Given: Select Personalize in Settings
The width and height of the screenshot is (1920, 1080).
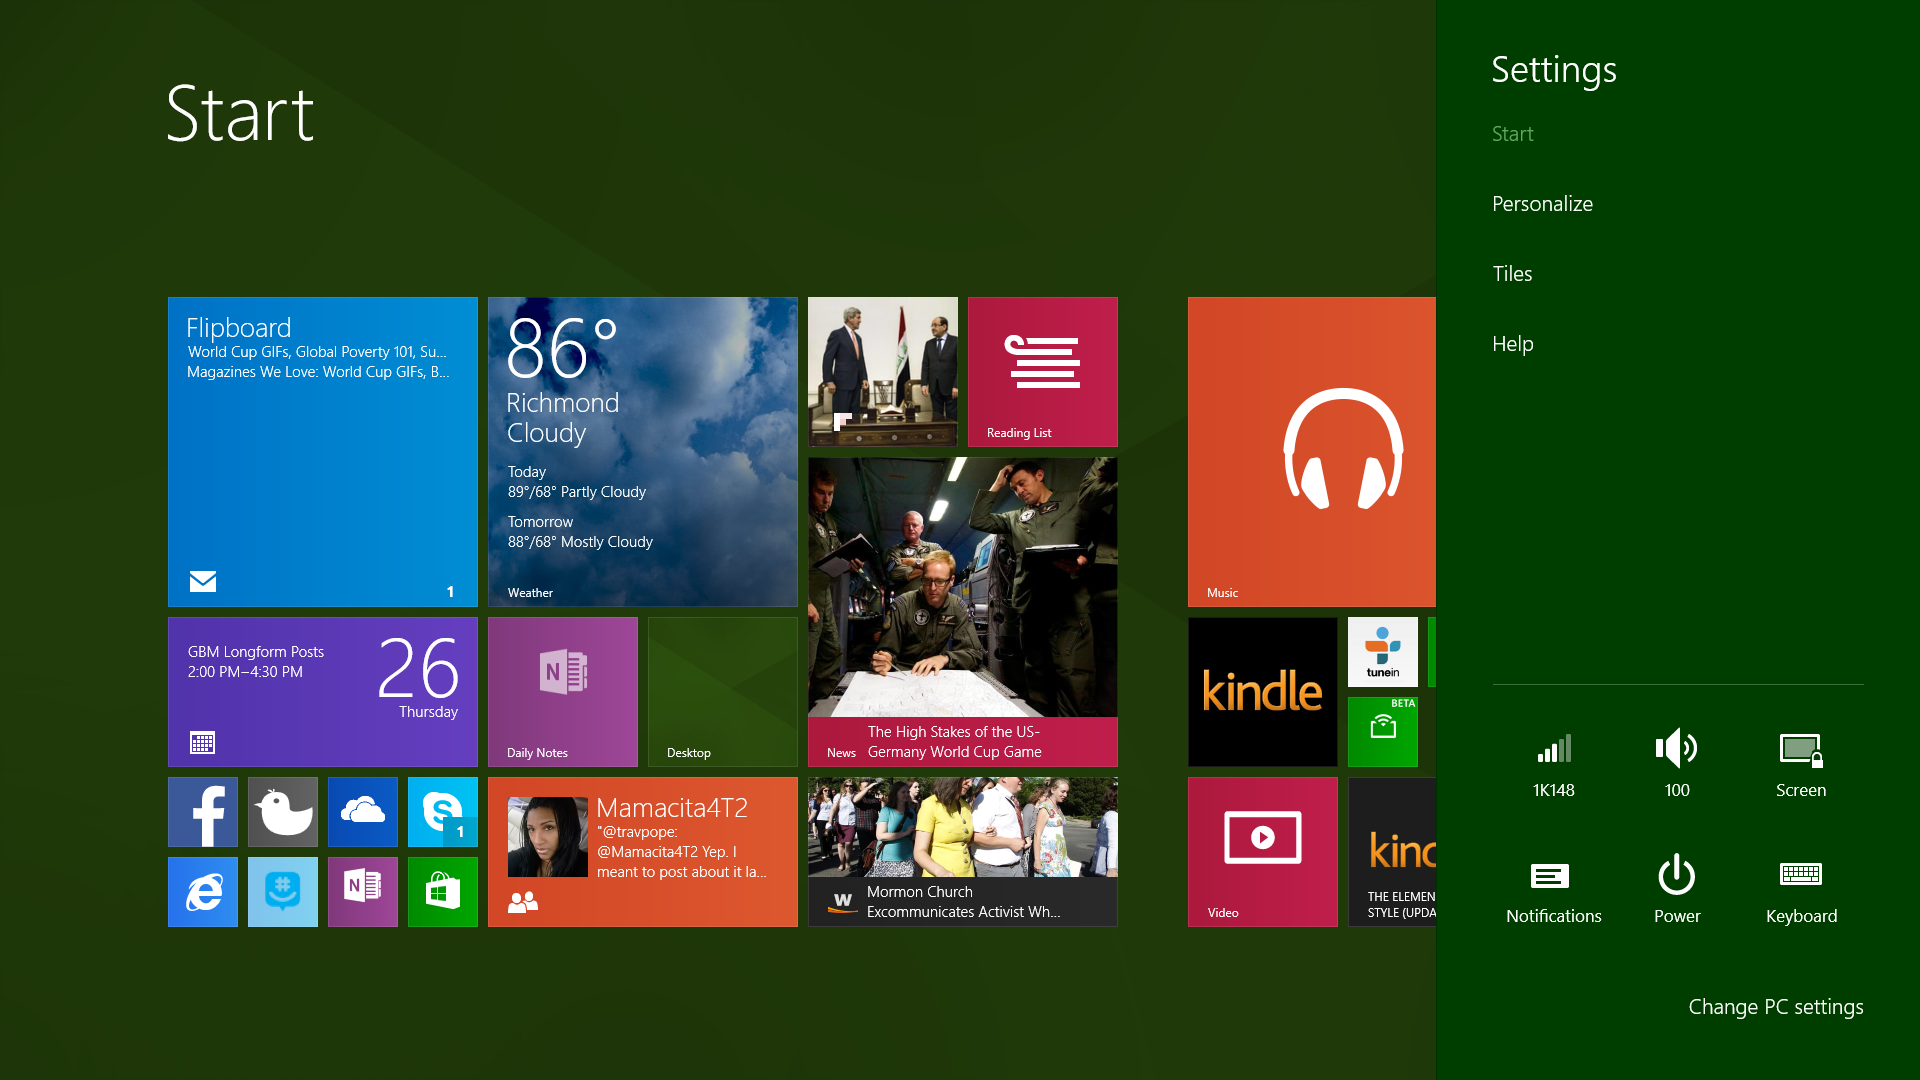Looking at the screenshot, I should coord(1542,204).
